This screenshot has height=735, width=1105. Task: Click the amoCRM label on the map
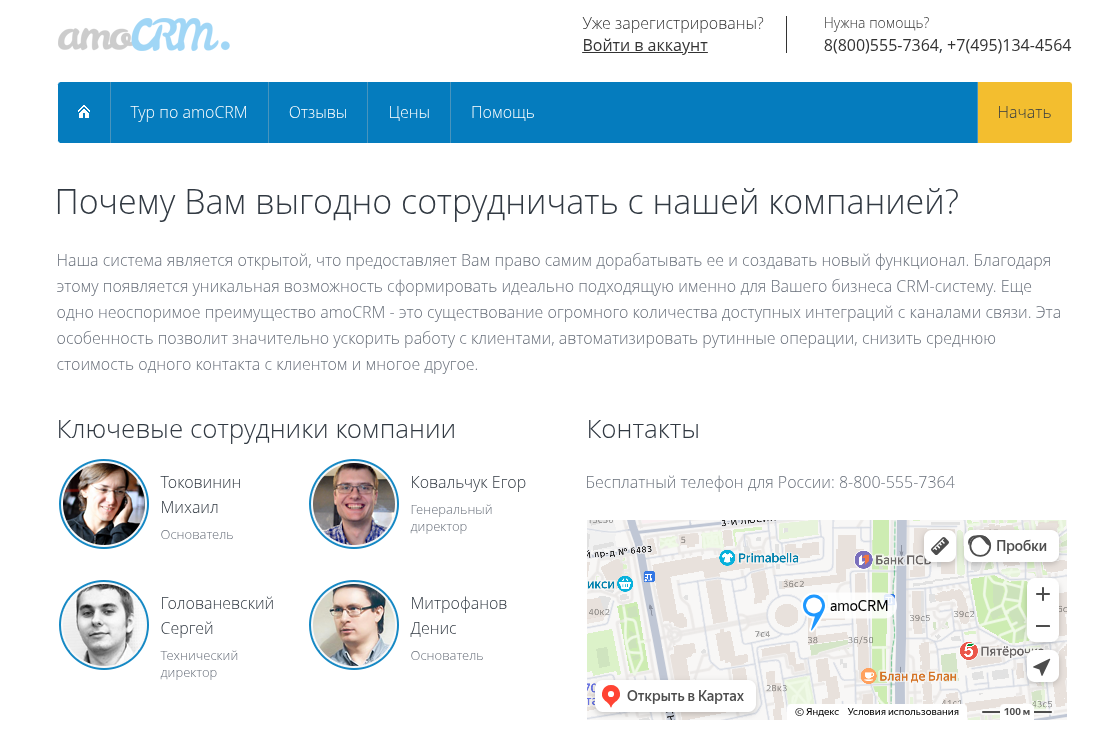[x=858, y=605]
